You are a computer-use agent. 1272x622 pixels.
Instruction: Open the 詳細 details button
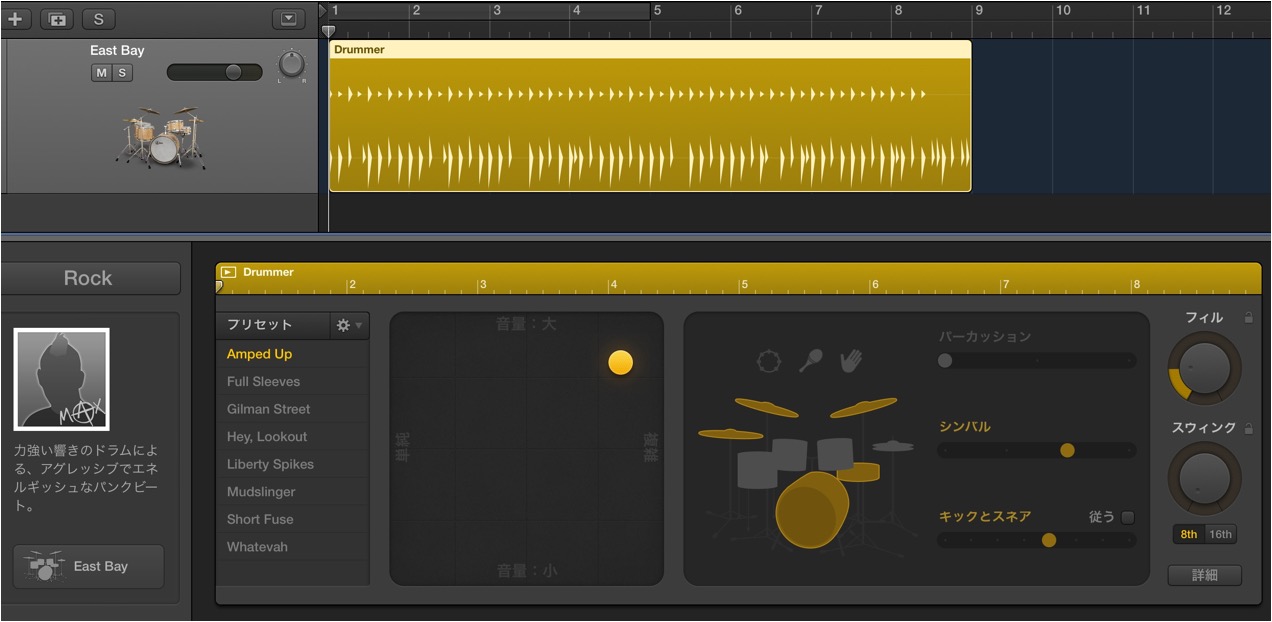[1205, 575]
